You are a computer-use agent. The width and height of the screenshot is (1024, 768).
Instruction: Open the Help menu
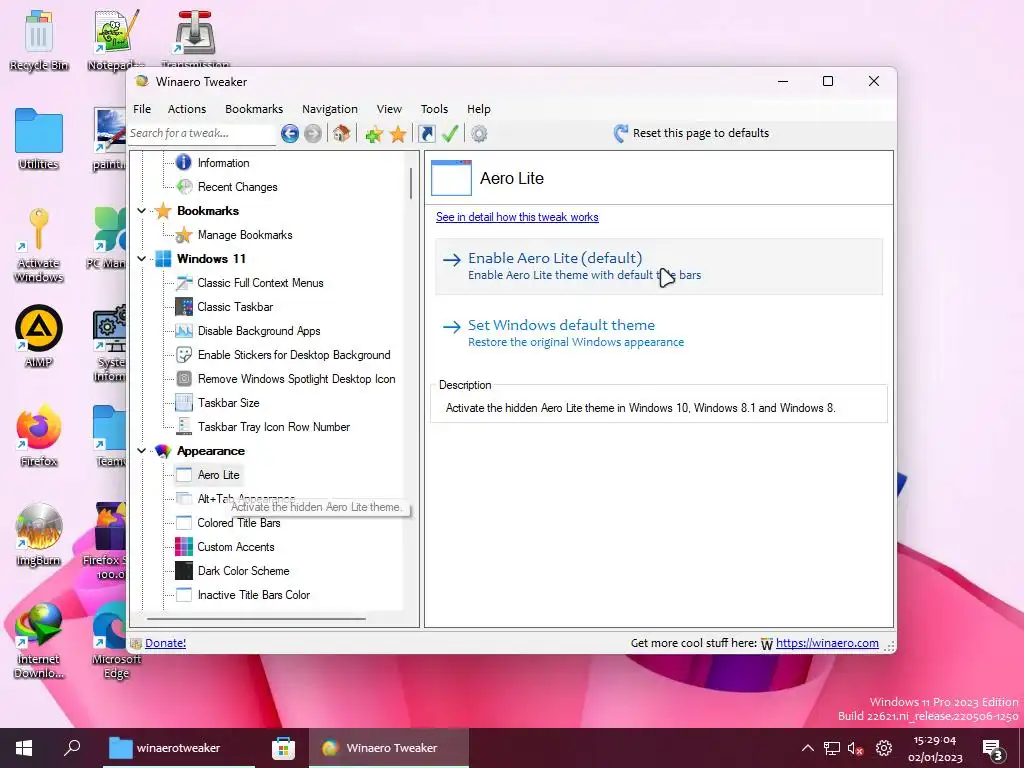(x=479, y=109)
